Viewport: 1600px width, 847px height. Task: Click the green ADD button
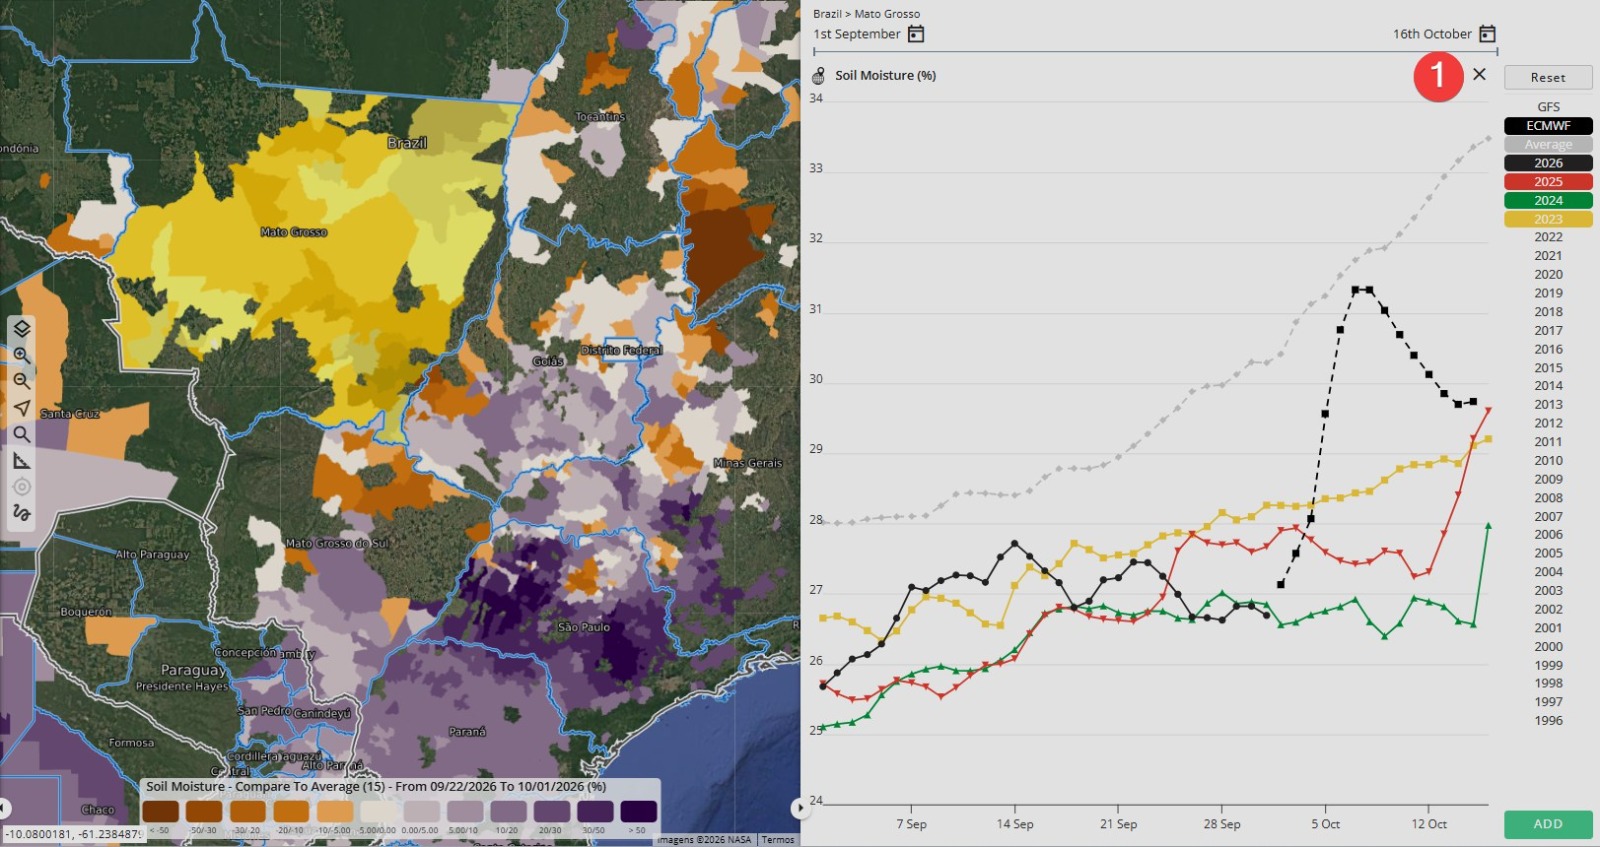click(x=1548, y=824)
